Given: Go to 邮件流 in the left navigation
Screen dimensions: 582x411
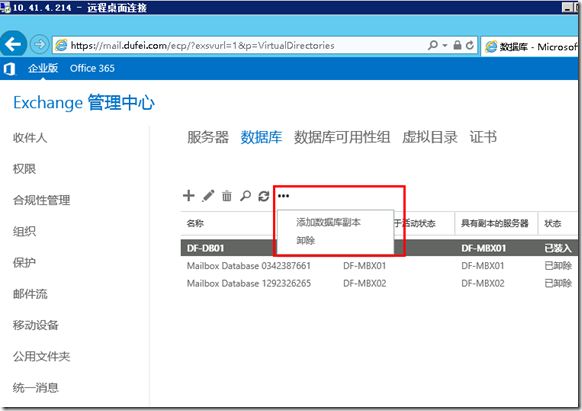Looking at the screenshot, I should click(x=30, y=294).
